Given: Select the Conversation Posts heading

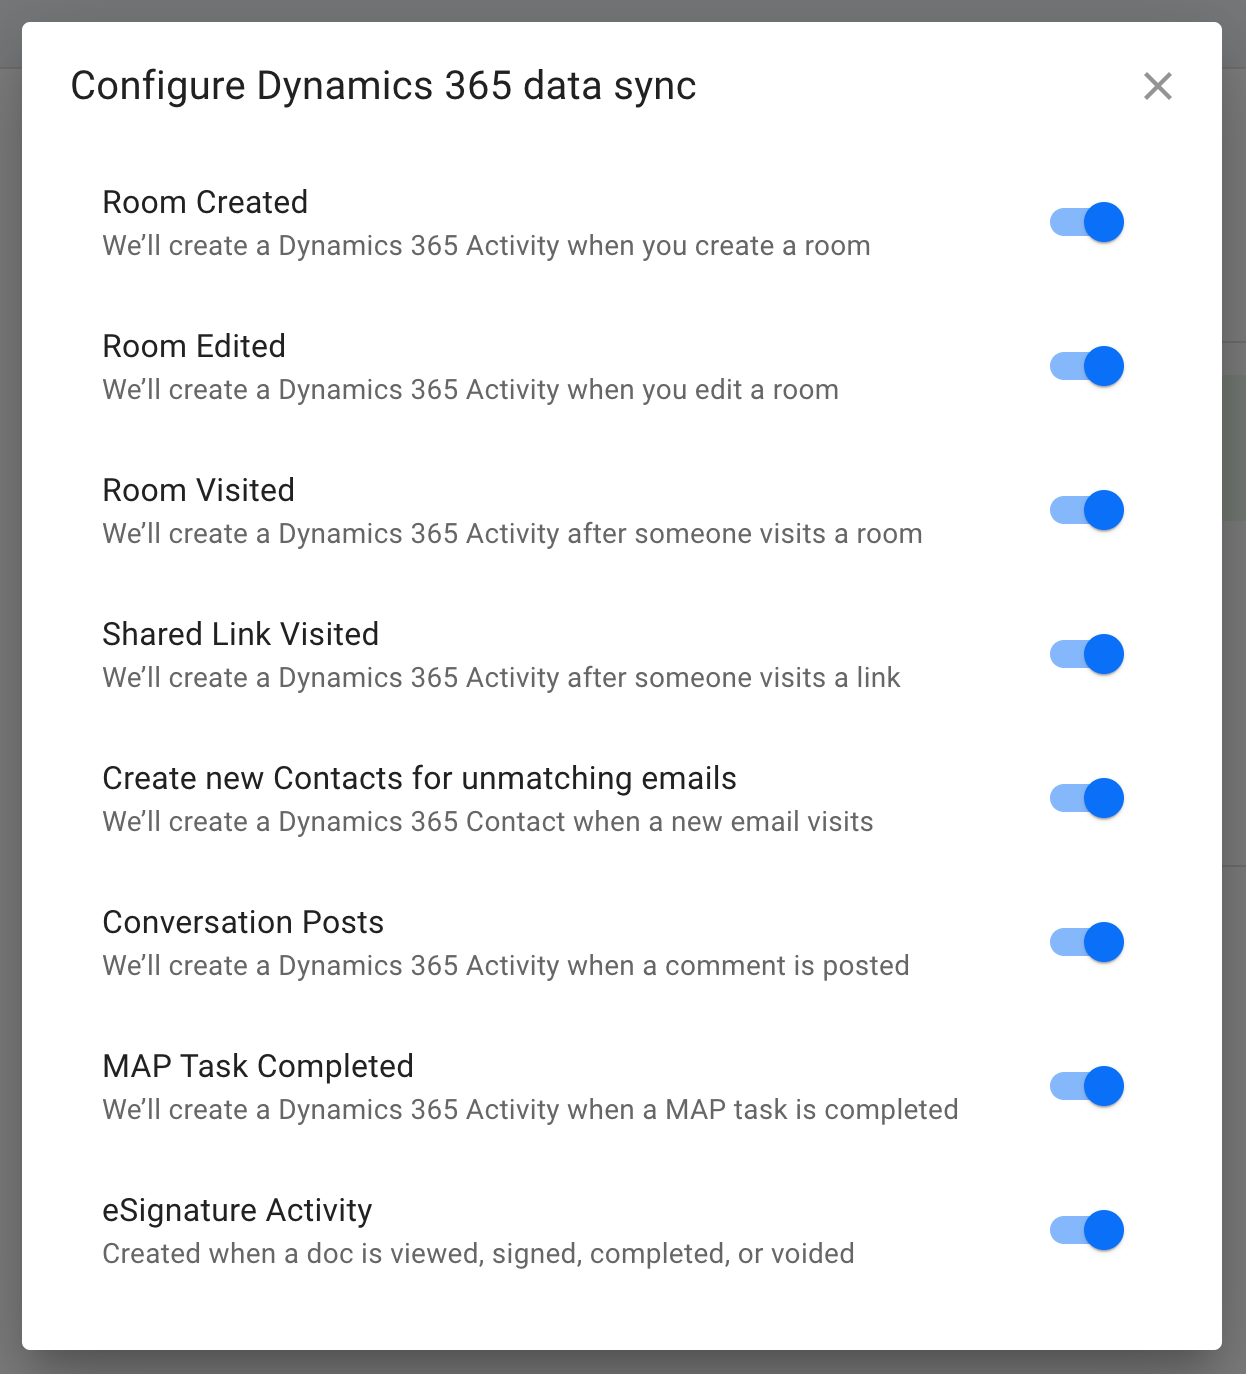Looking at the screenshot, I should 243,922.
